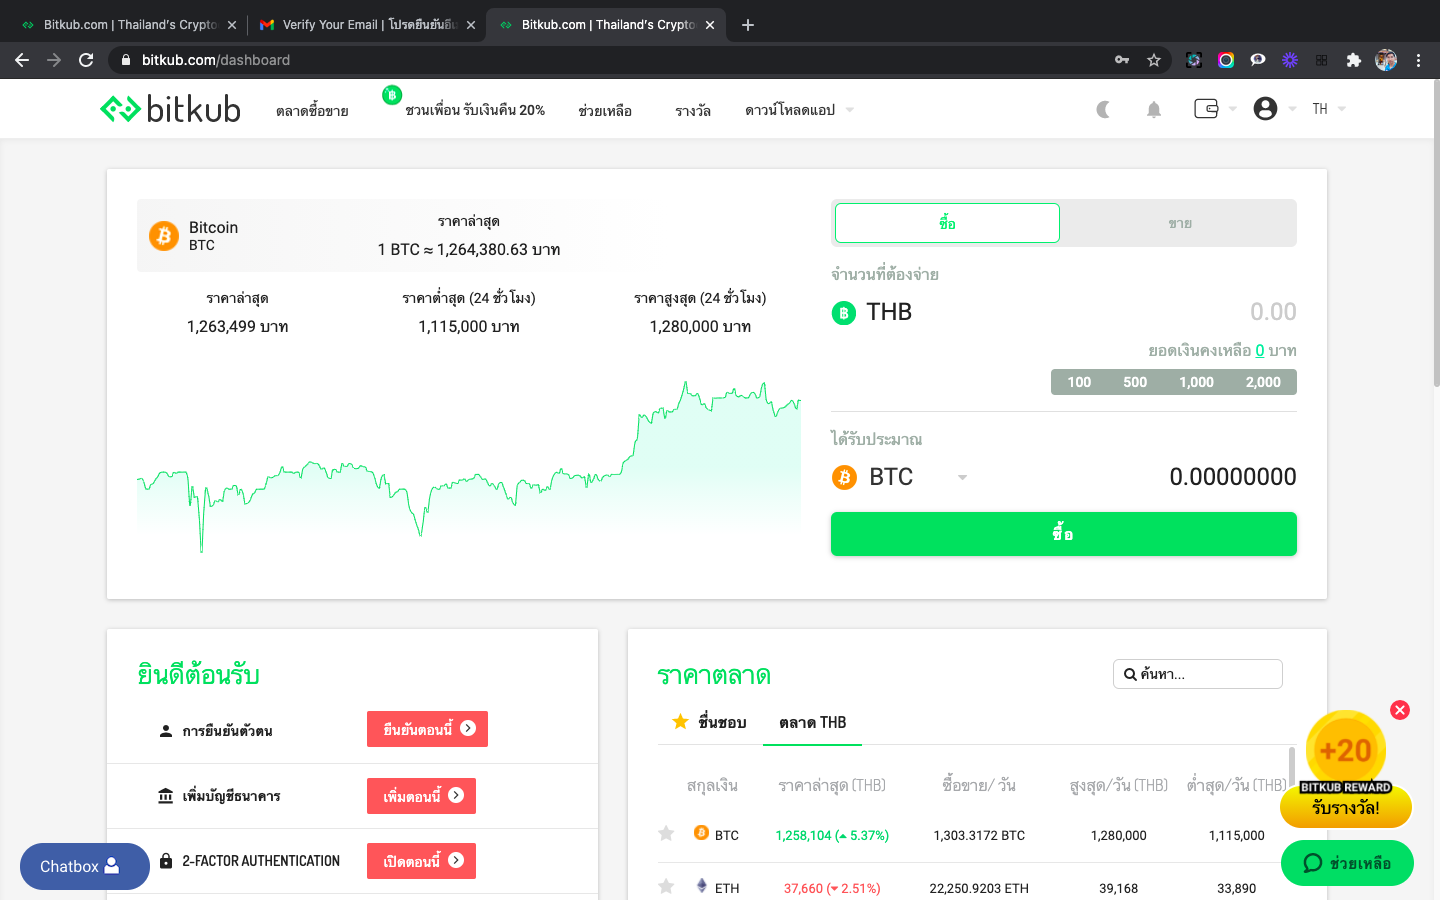Click the saved password key icon

(1122, 60)
